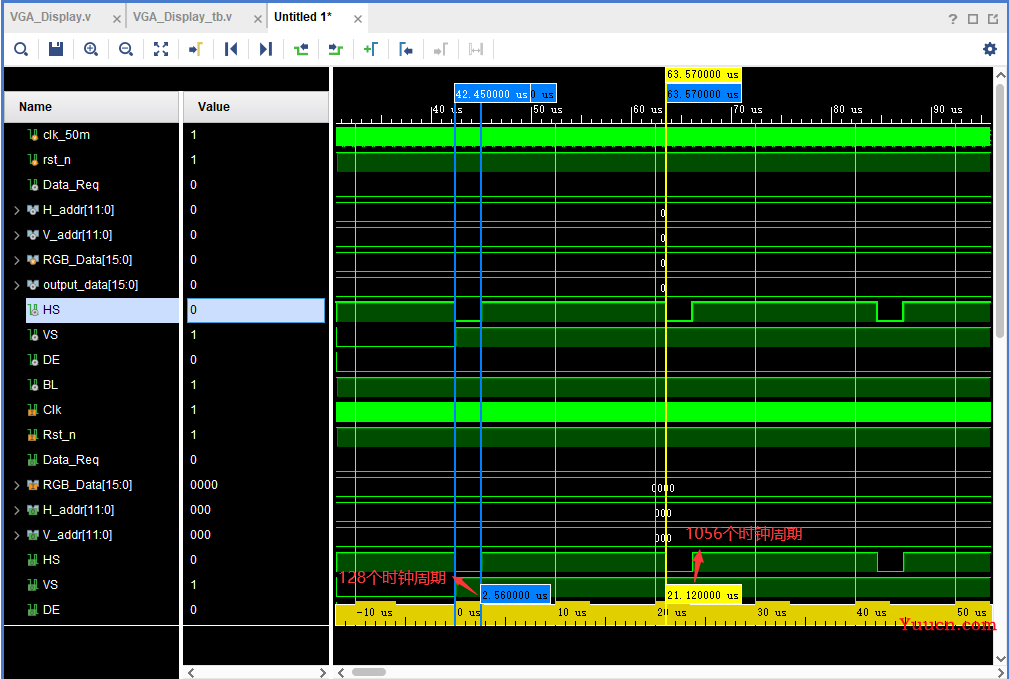
Task: Jump to time zero icon
Action: (230, 50)
